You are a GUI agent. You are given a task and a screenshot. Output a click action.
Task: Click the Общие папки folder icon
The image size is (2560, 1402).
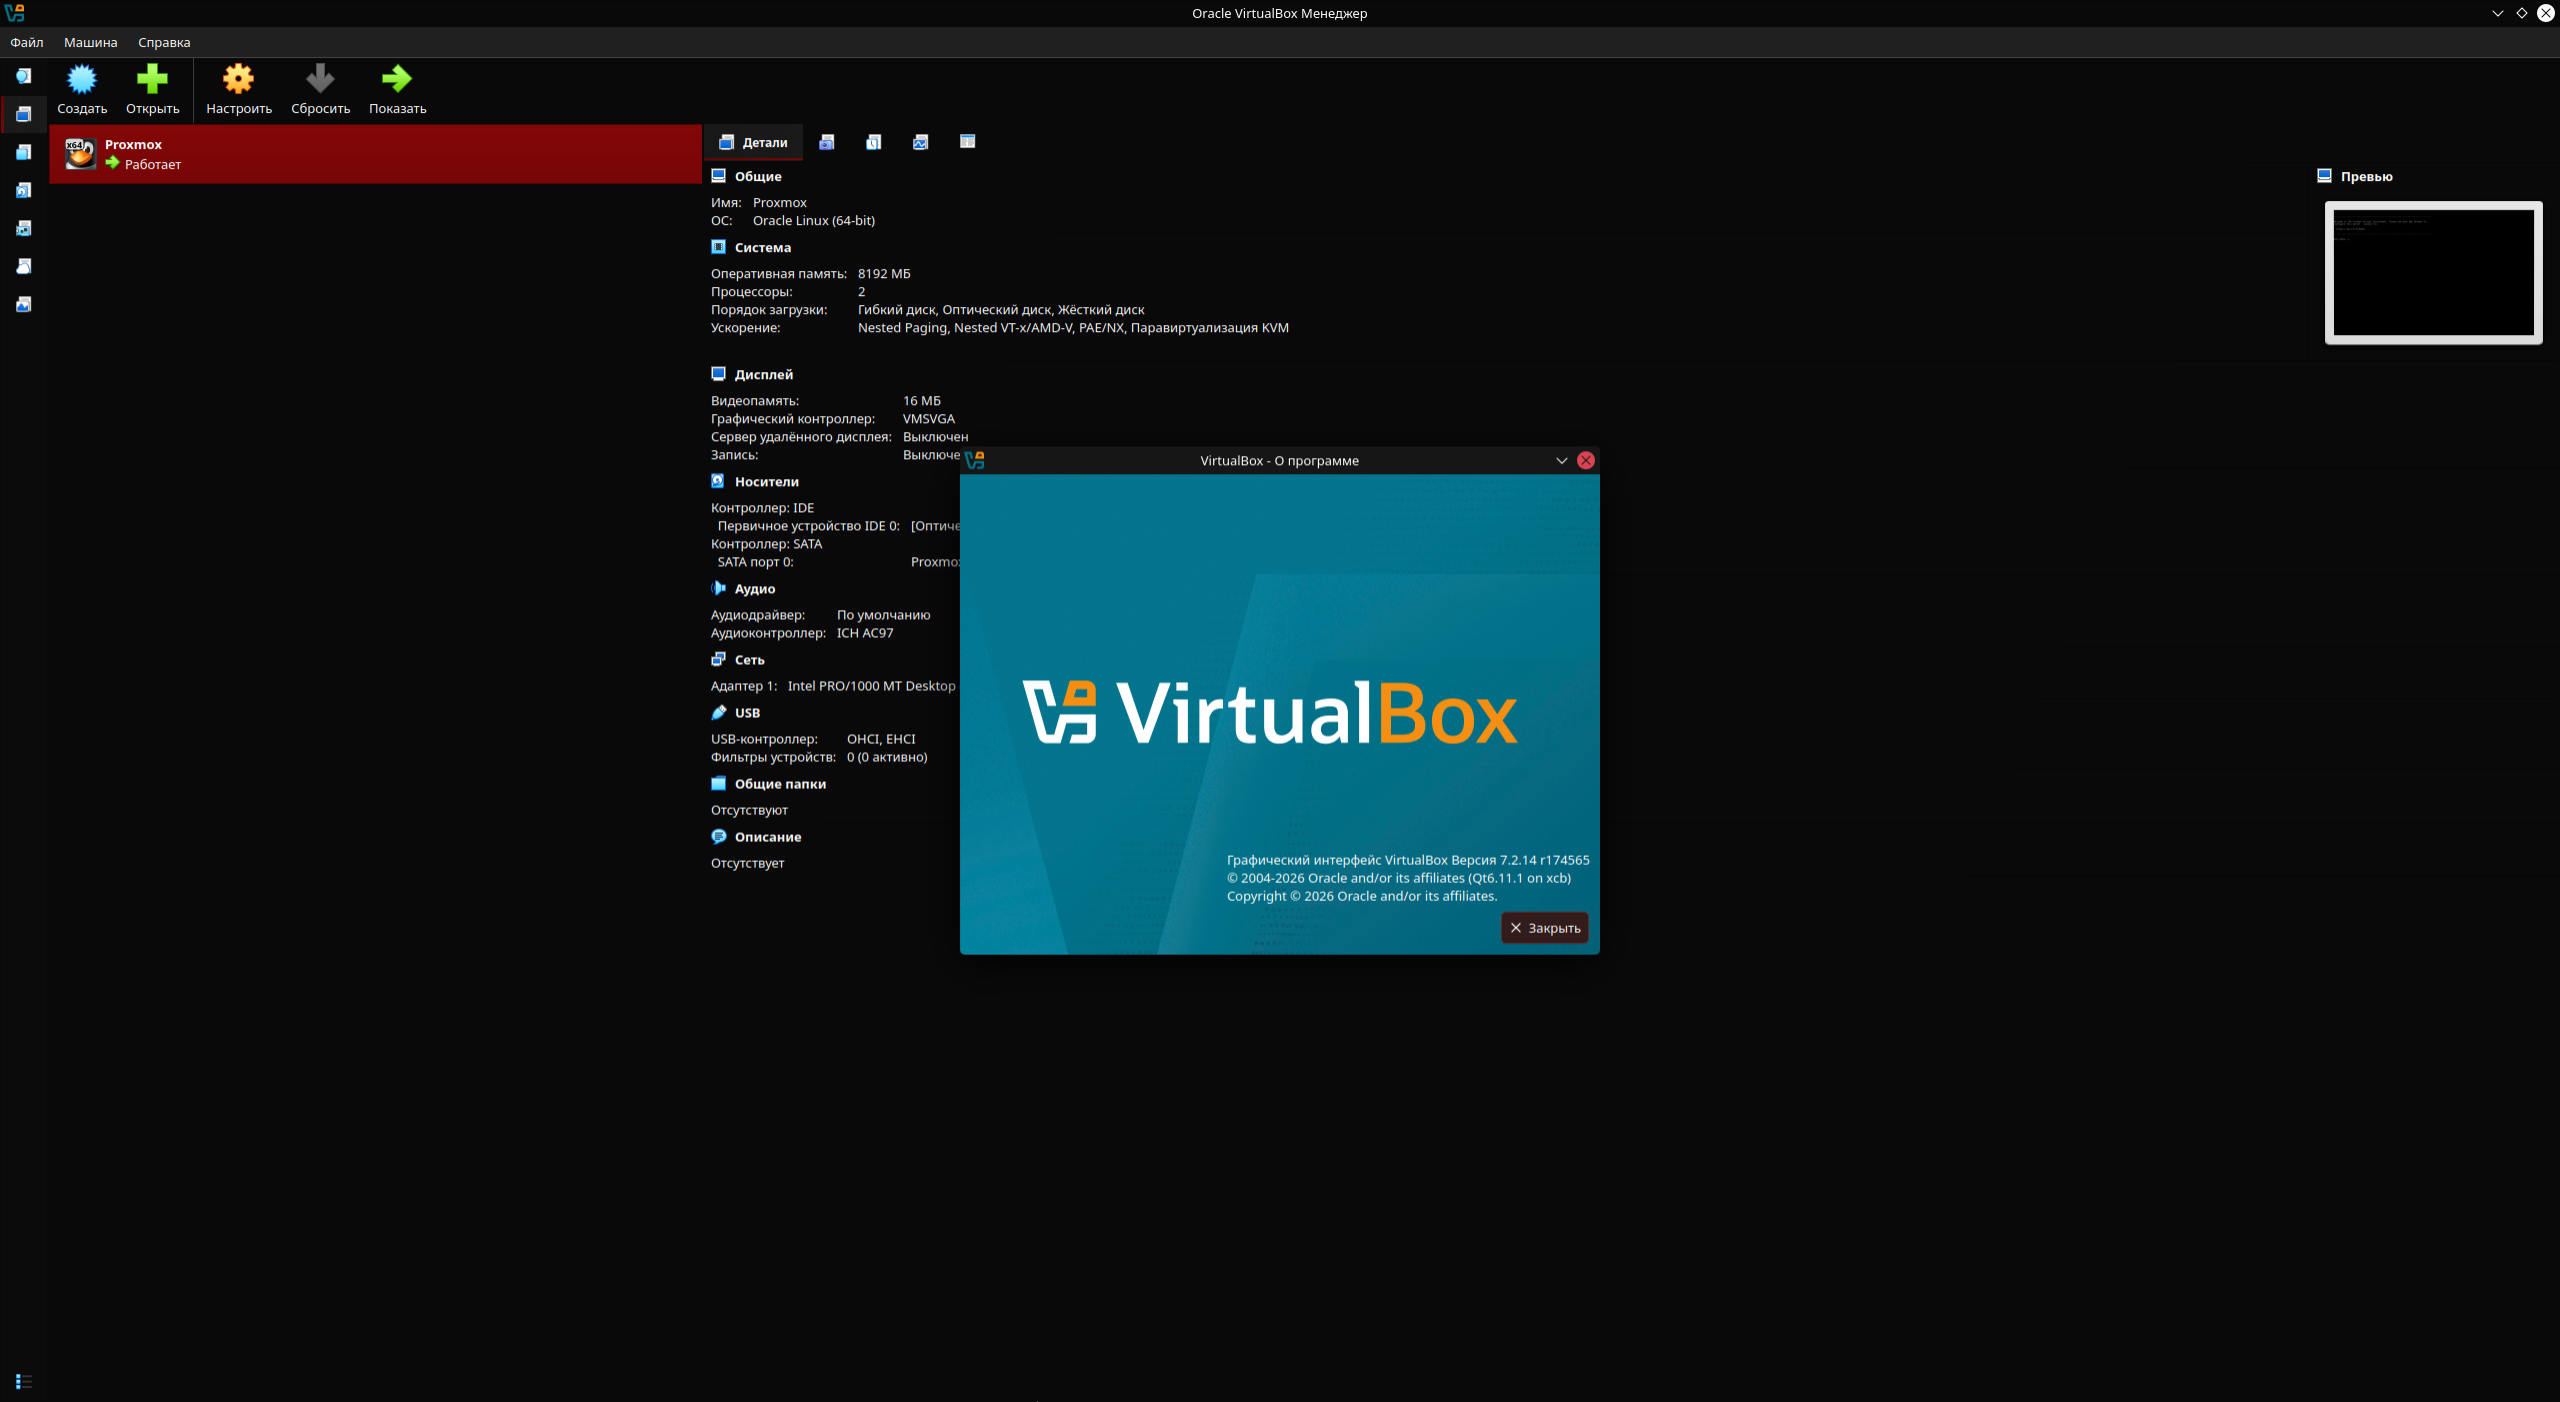point(719,783)
